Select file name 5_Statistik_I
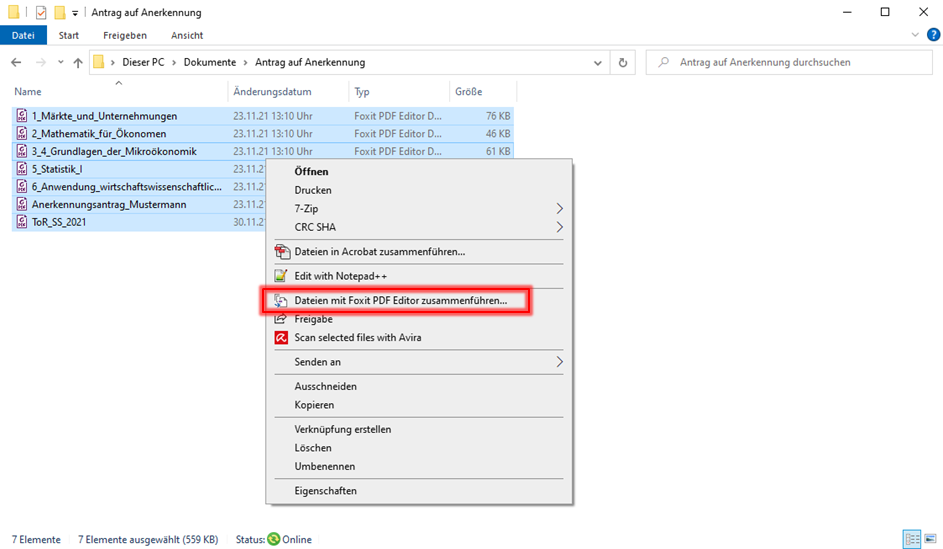The width and height of the screenshot is (943, 549). (x=57, y=169)
